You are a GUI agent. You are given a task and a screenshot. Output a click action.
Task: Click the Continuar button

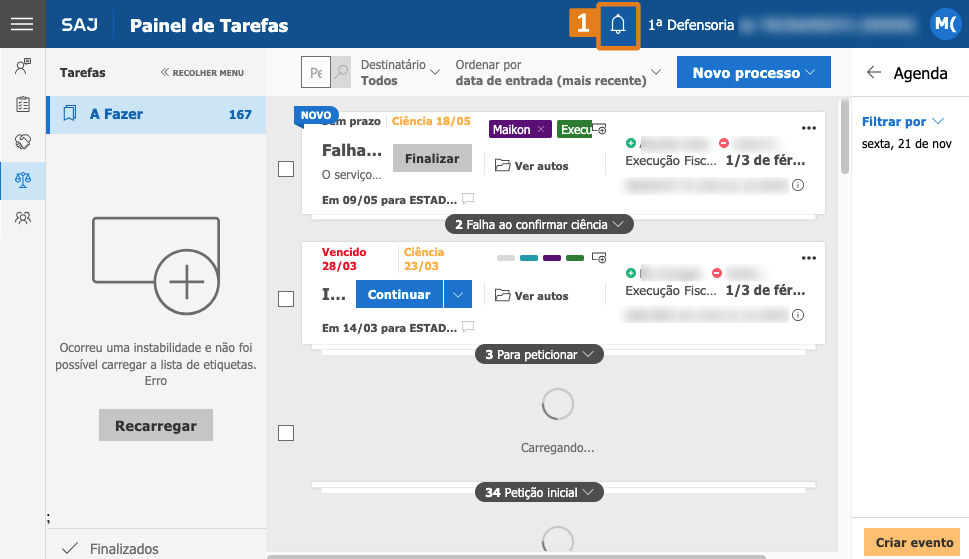pos(399,294)
